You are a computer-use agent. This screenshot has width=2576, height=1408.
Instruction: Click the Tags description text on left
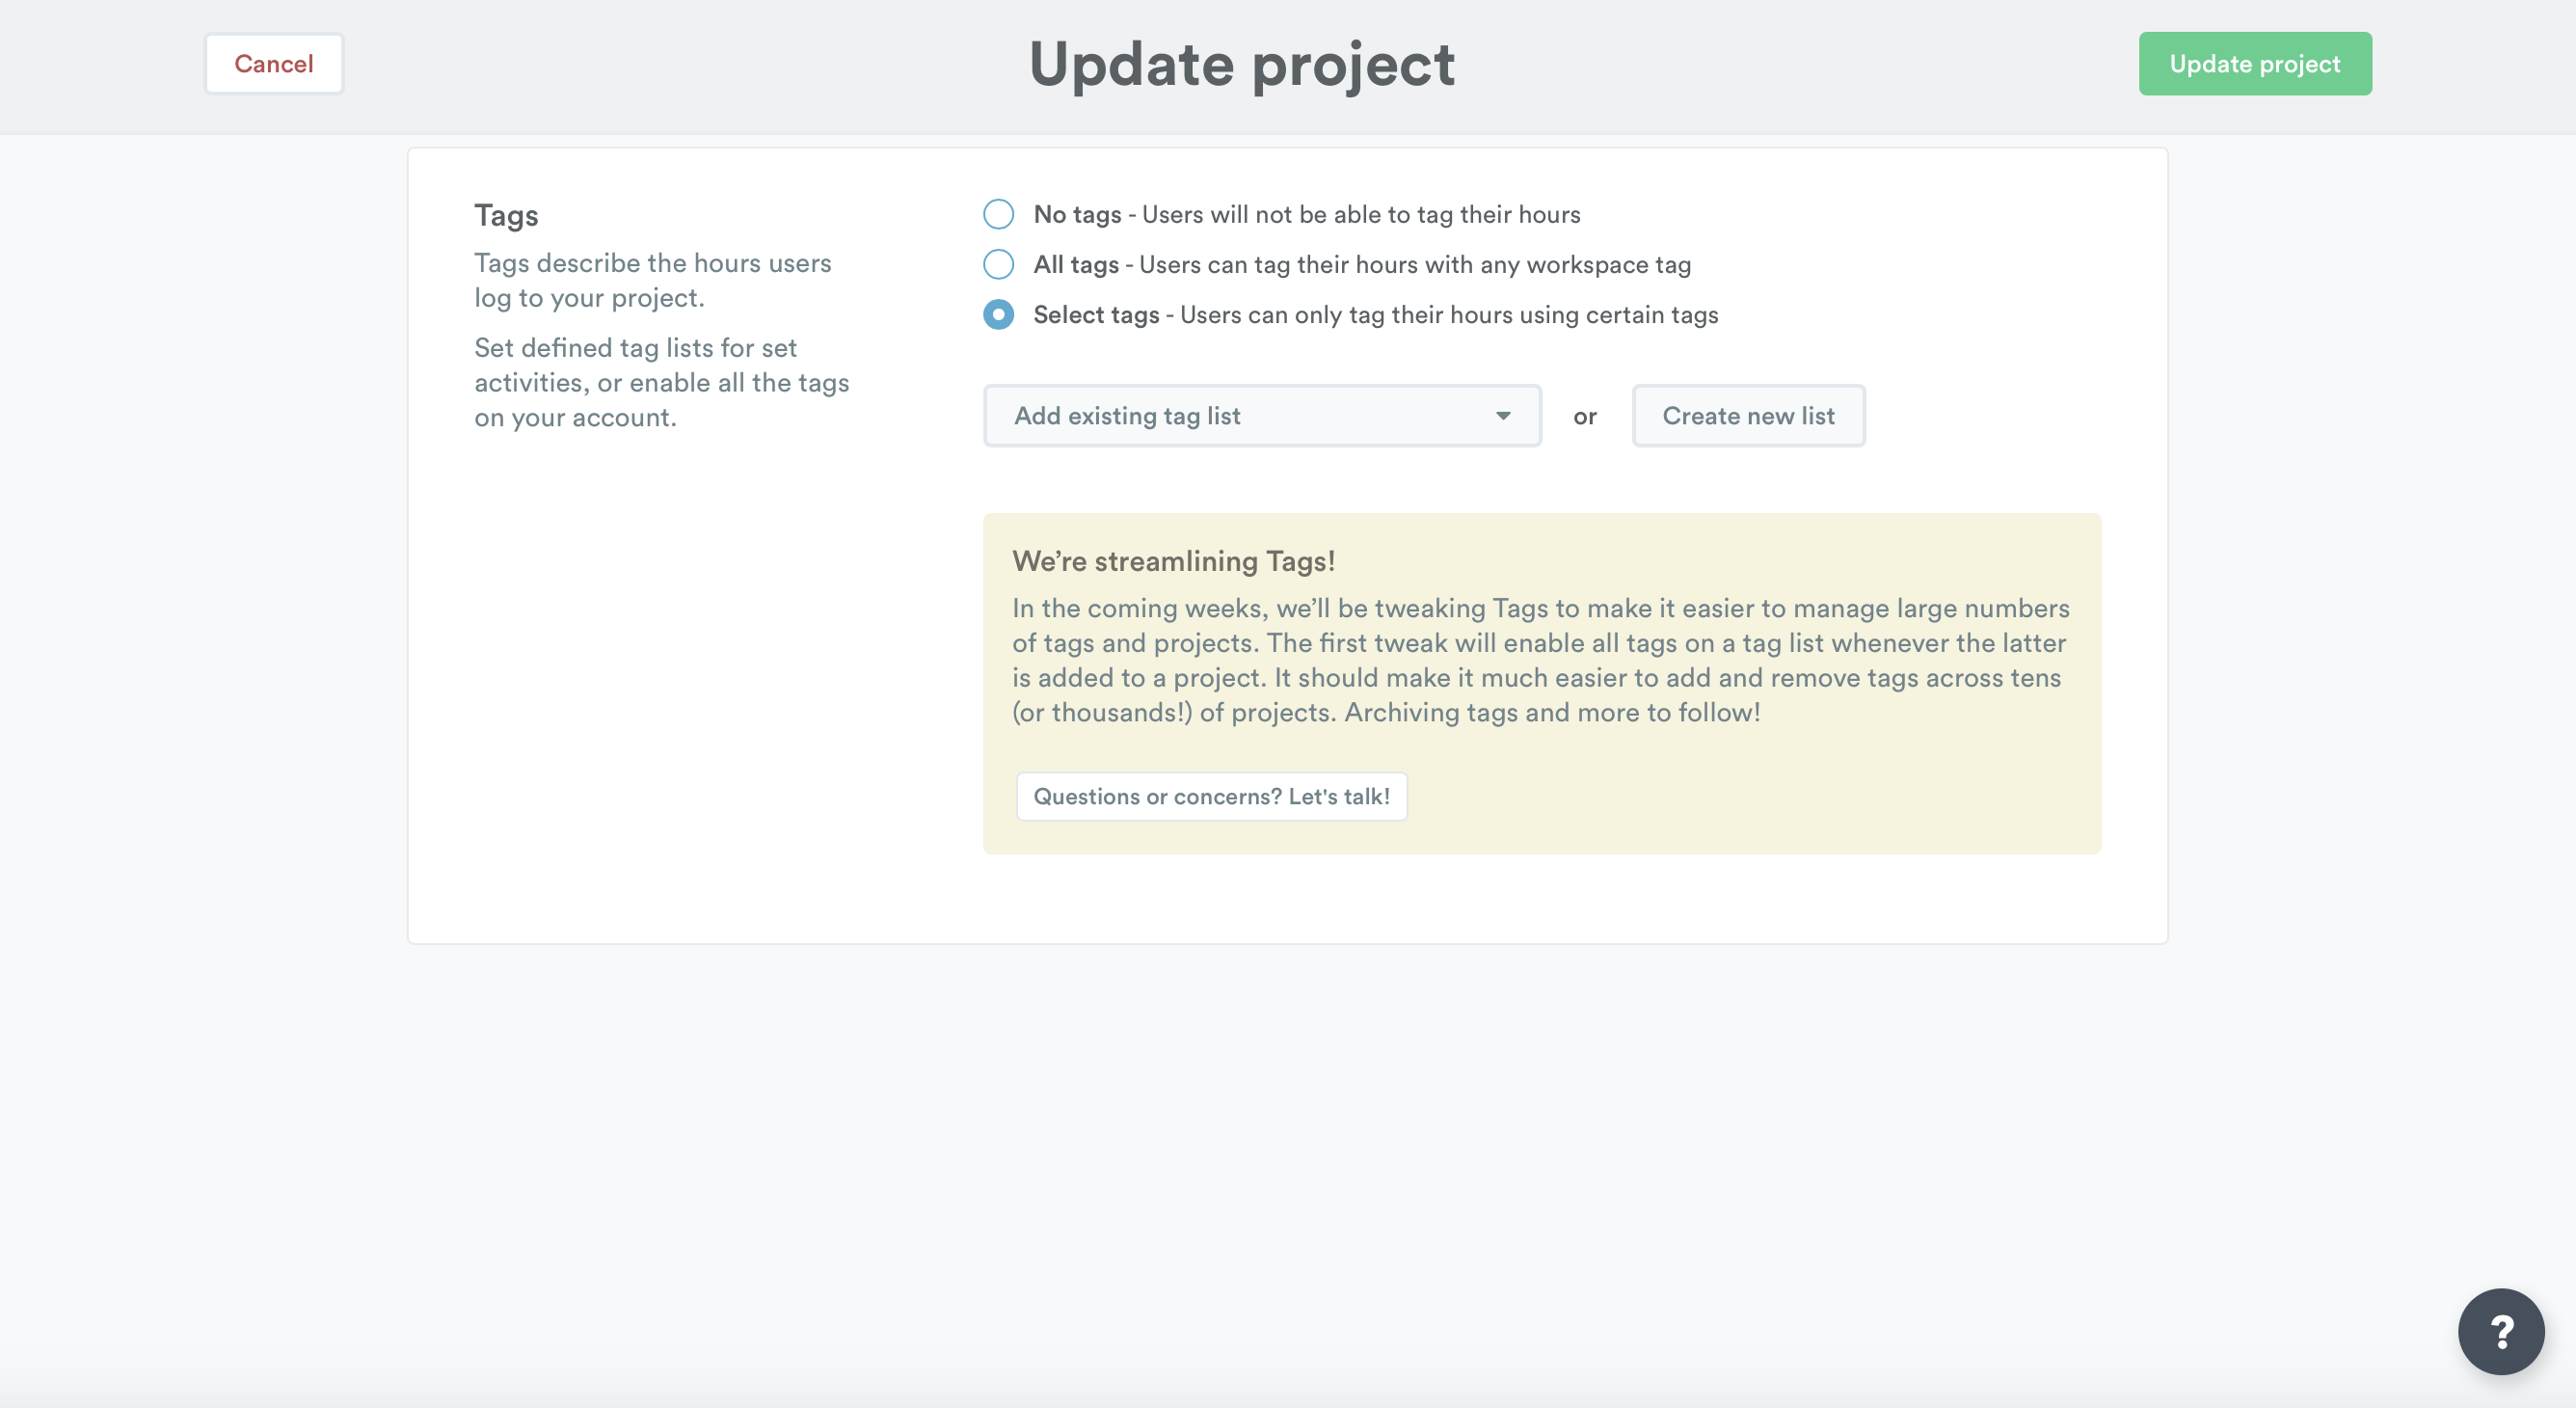(652, 280)
